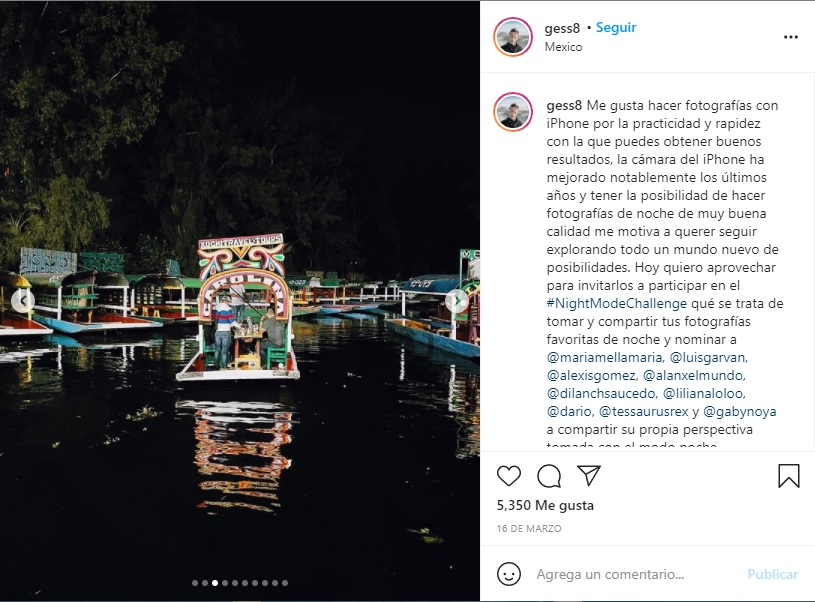
Task: Jump to the last carousel dot
Action: (x=285, y=583)
